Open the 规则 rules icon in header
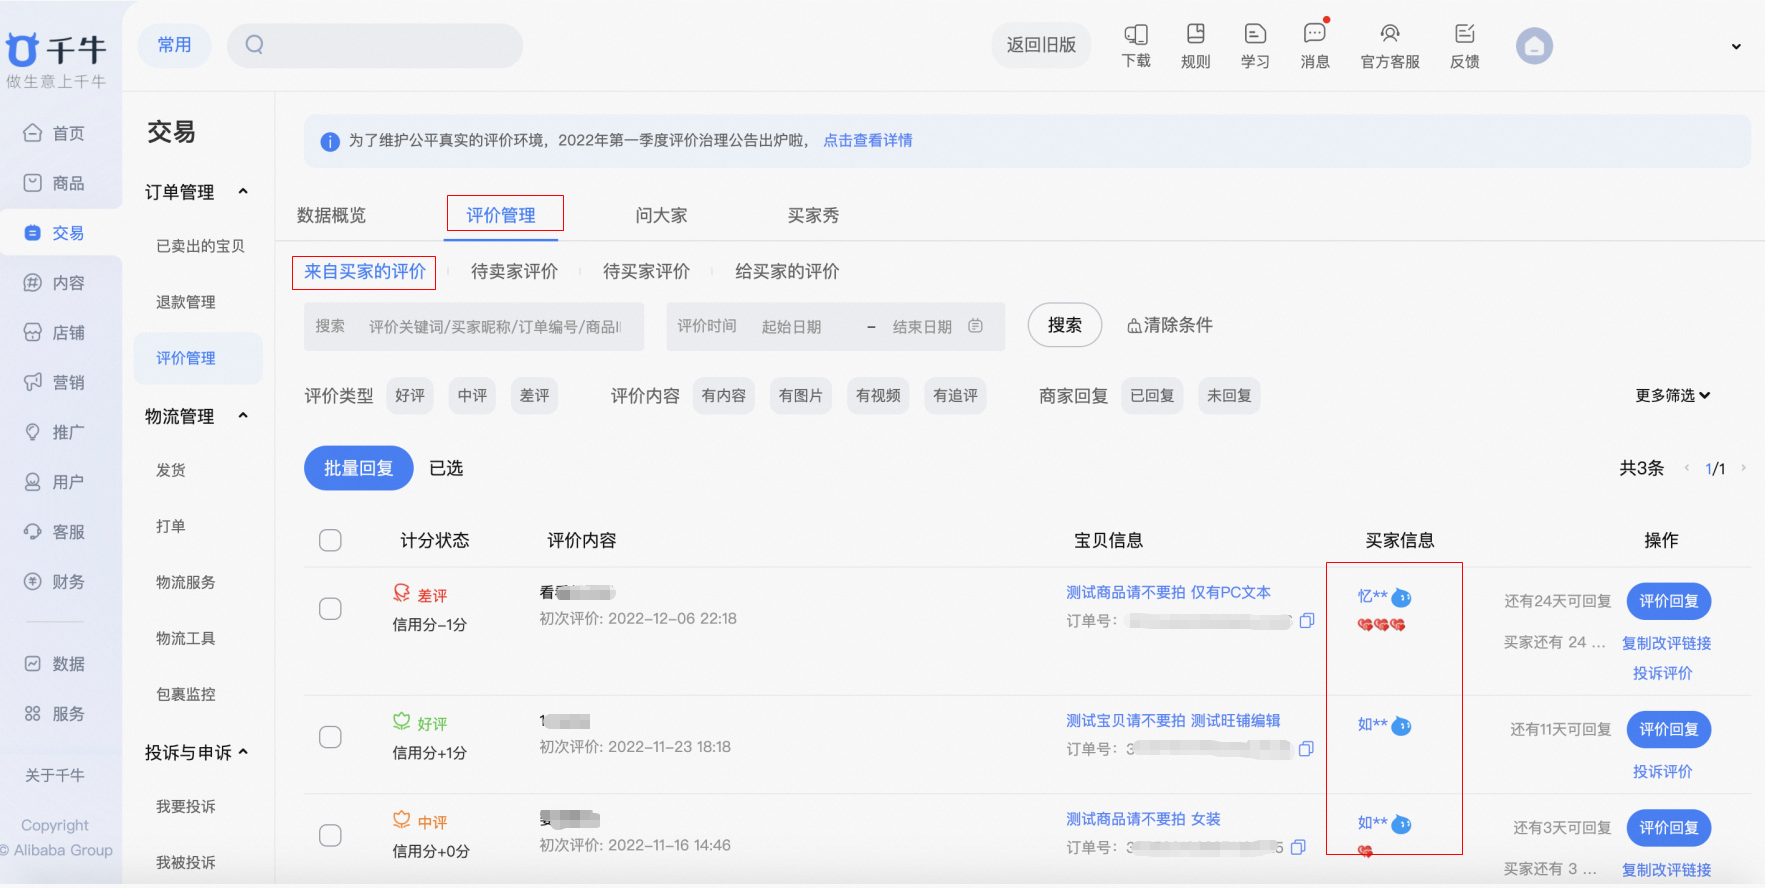The width and height of the screenshot is (1765, 888). (x=1196, y=34)
